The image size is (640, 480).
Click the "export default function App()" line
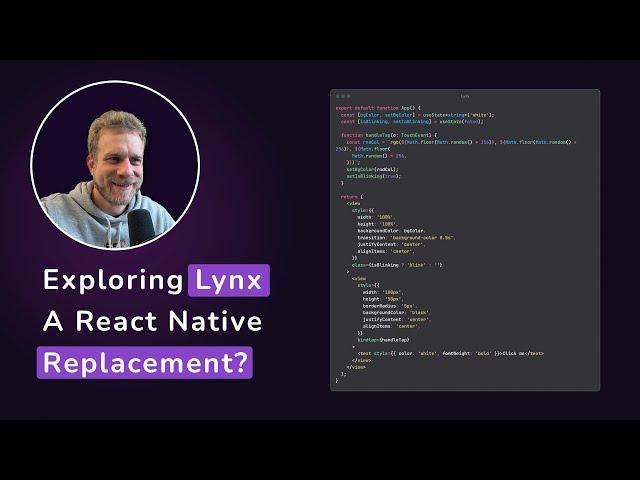[x=378, y=107]
